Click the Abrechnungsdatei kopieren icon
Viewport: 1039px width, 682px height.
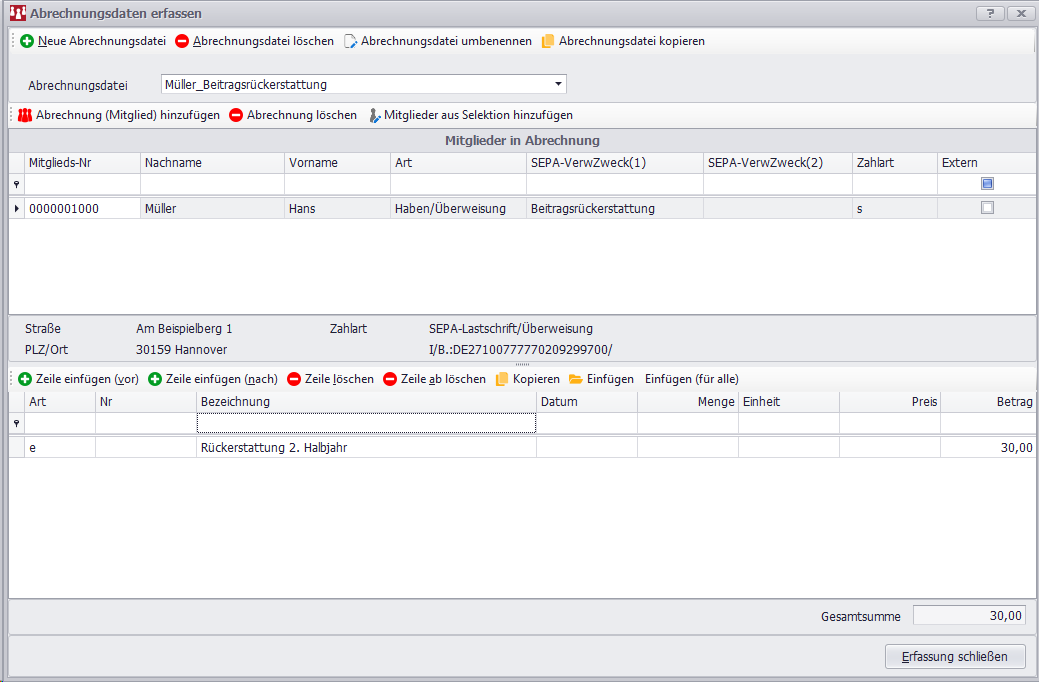(x=548, y=41)
